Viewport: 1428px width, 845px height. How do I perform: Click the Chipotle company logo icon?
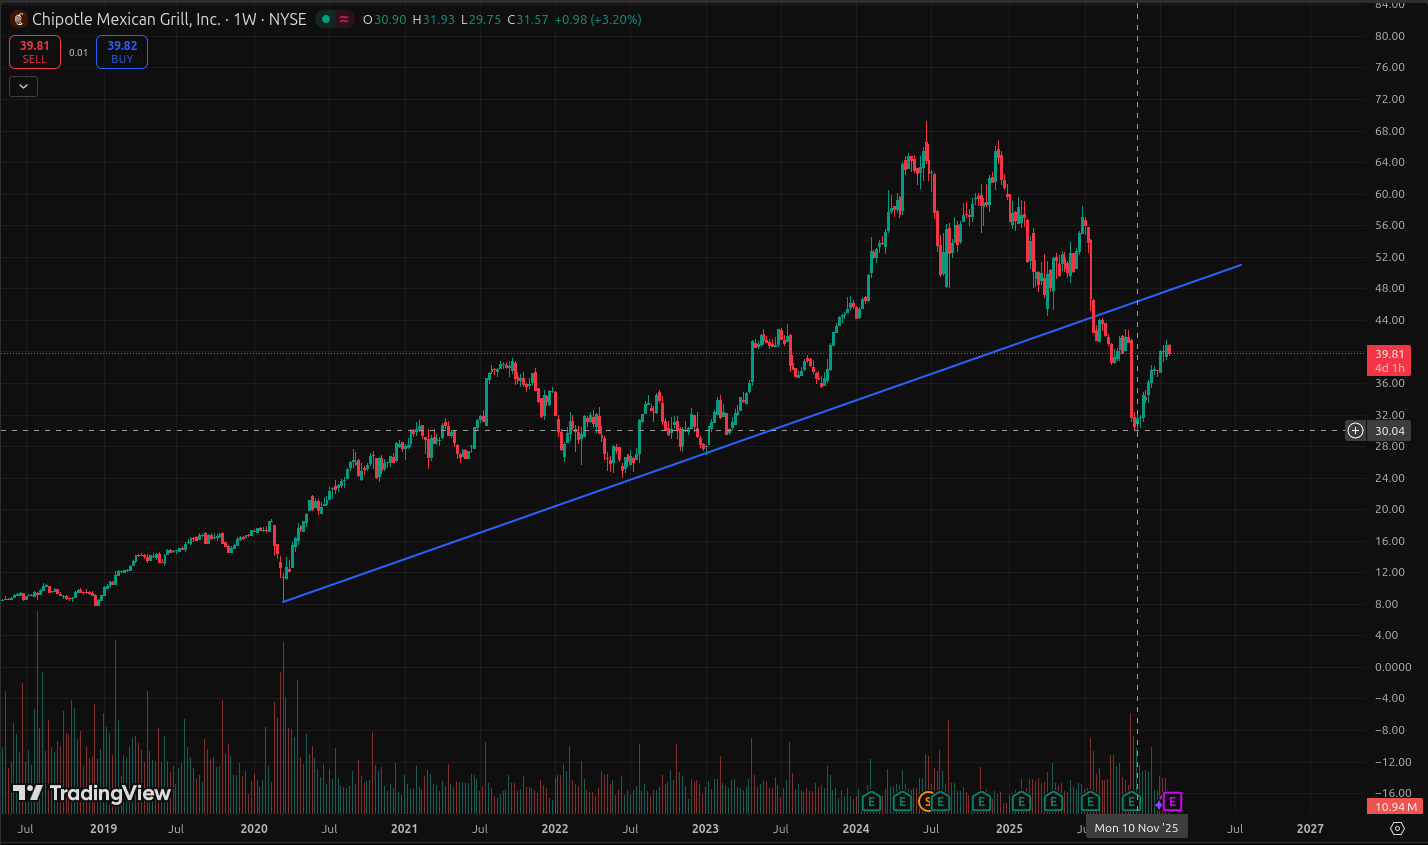point(18,19)
